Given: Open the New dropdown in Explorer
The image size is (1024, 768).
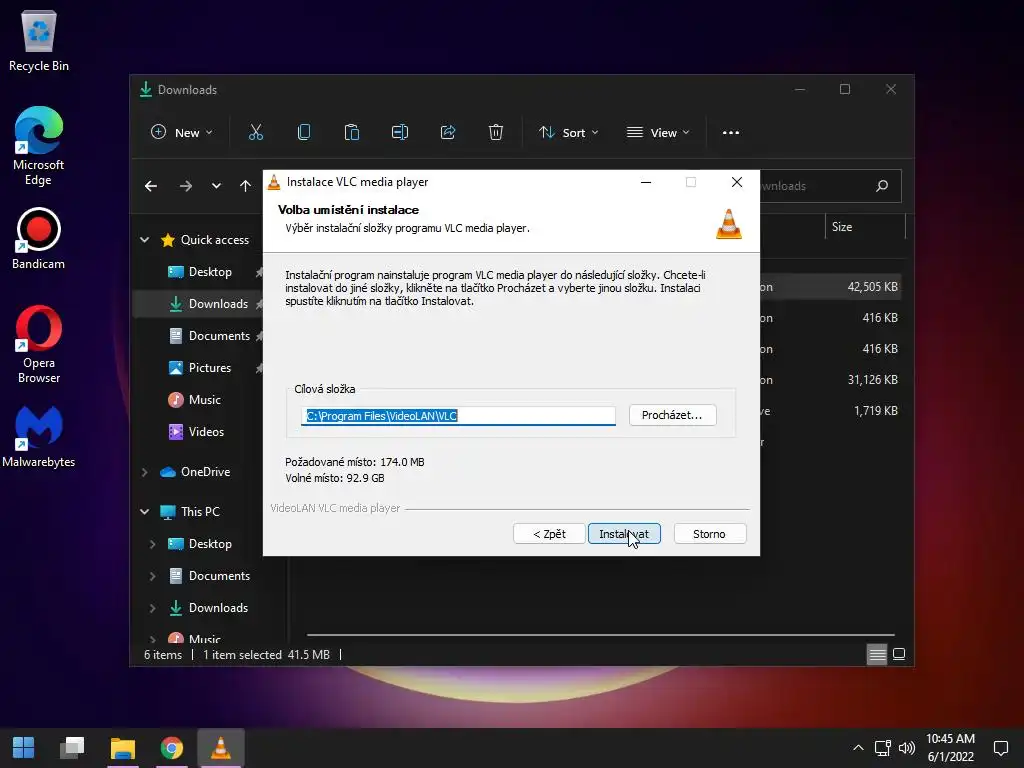Looking at the screenshot, I should tap(182, 133).
